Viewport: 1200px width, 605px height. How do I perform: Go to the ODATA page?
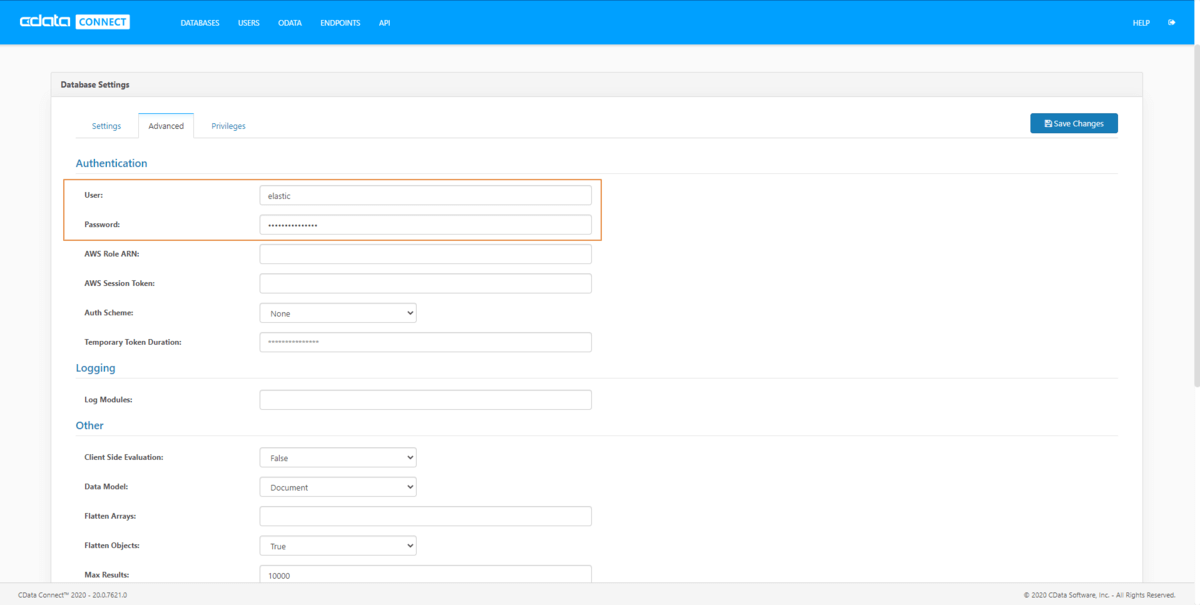click(290, 23)
